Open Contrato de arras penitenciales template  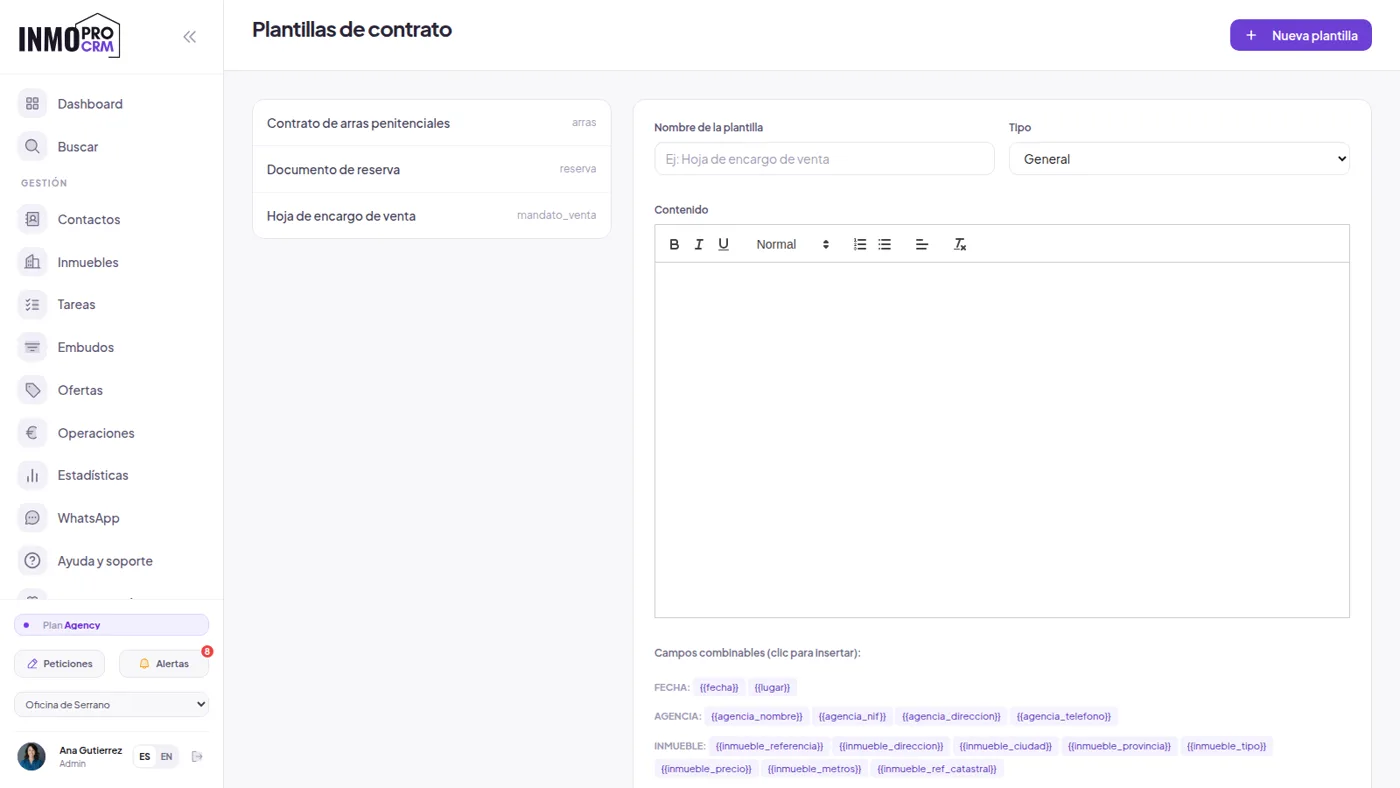point(432,123)
